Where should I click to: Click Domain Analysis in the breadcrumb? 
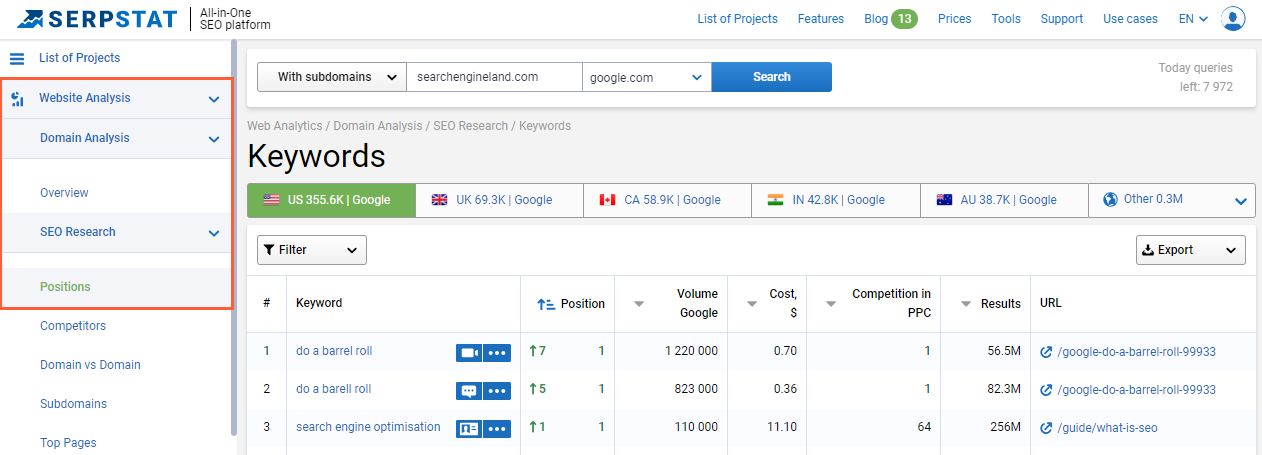378,126
